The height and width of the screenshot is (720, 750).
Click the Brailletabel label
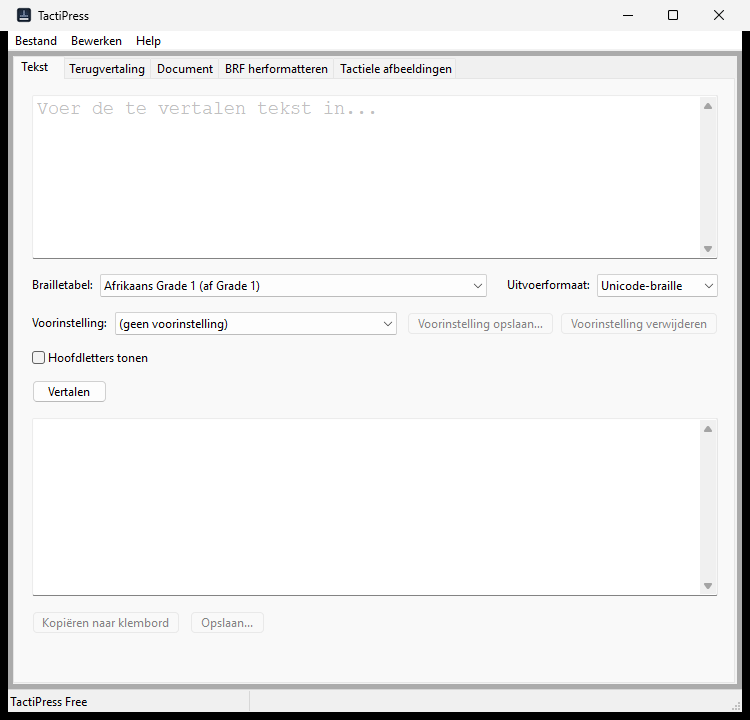click(62, 285)
